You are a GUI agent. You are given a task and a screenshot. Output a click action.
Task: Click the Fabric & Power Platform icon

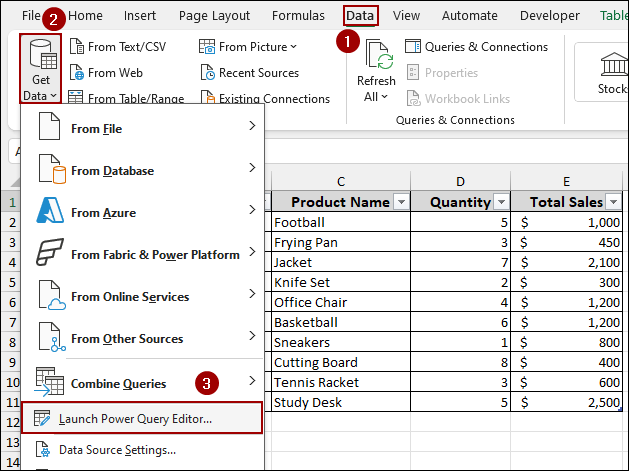click(50, 252)
